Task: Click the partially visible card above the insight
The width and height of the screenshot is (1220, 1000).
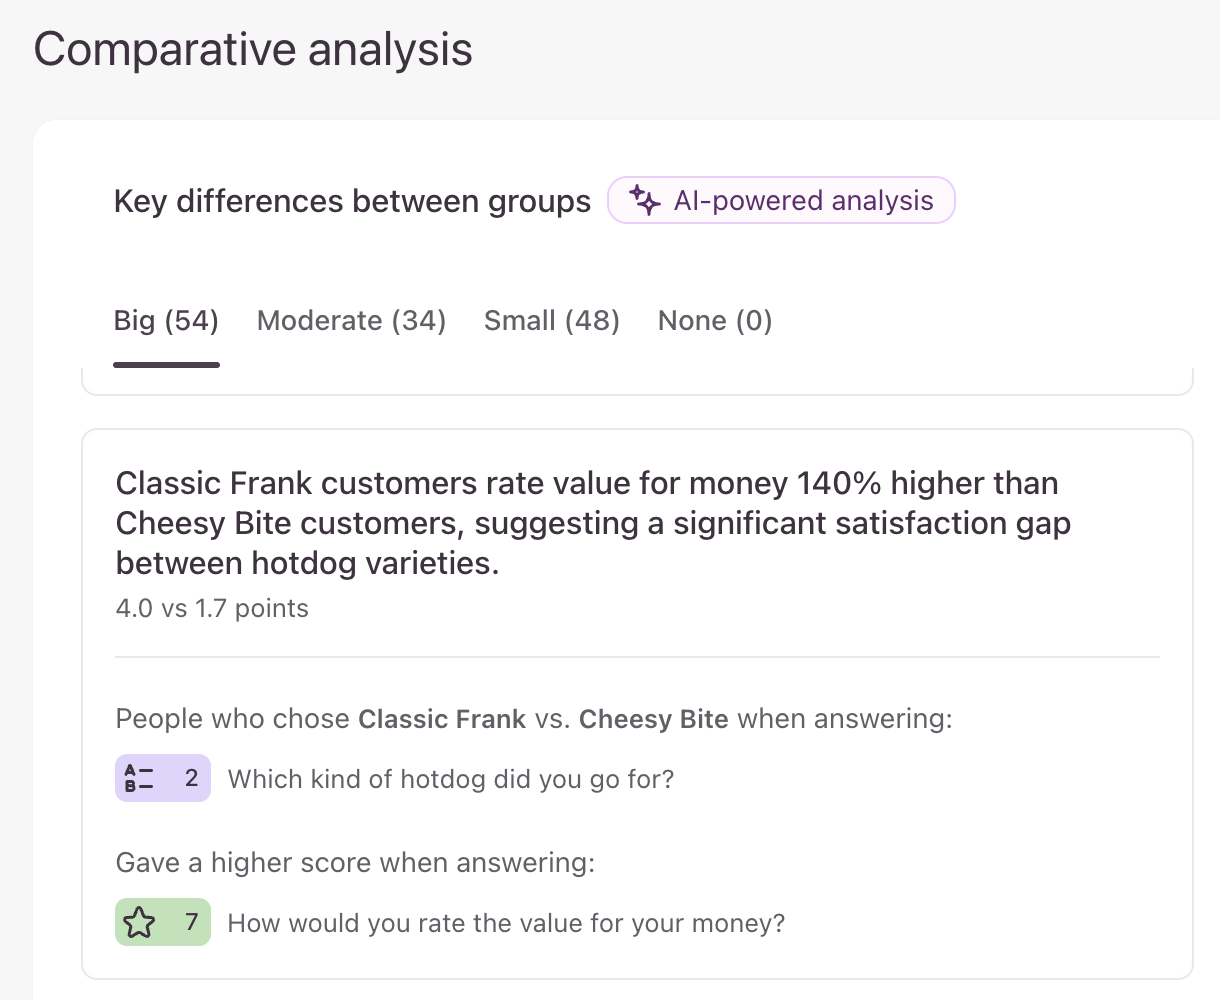Action: (x=637, y=381)
